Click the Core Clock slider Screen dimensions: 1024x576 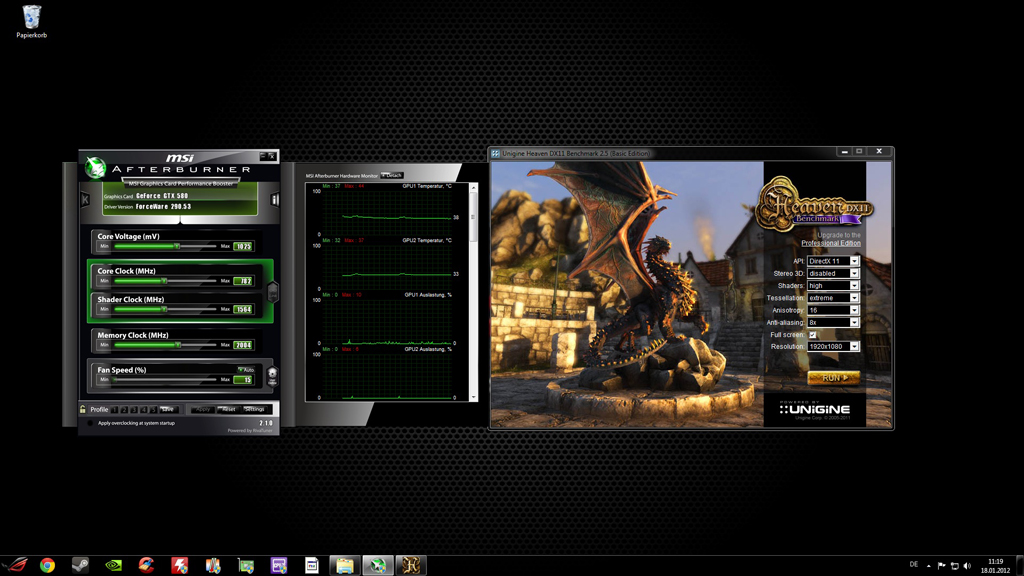pyautogui.click(x=165, y=281)
